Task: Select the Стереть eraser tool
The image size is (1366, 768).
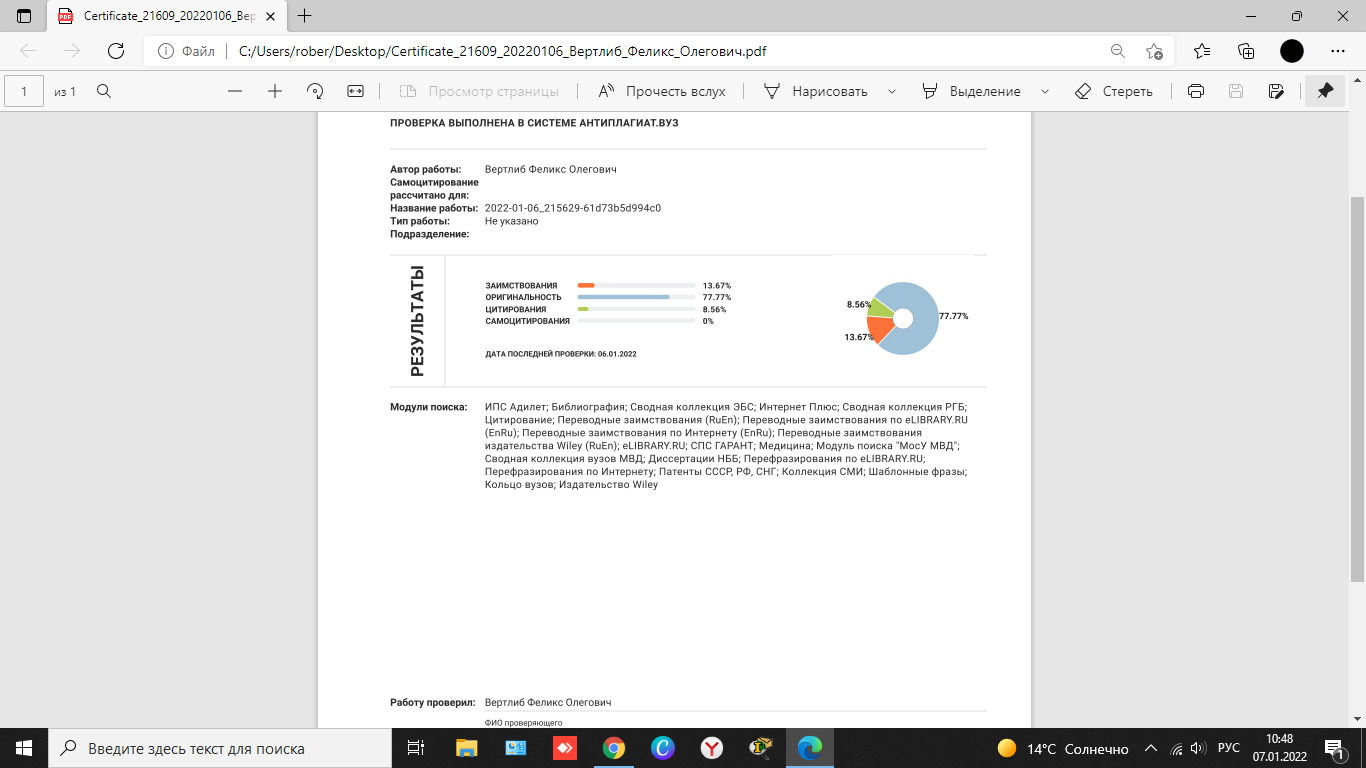Action: point(1114,91)
